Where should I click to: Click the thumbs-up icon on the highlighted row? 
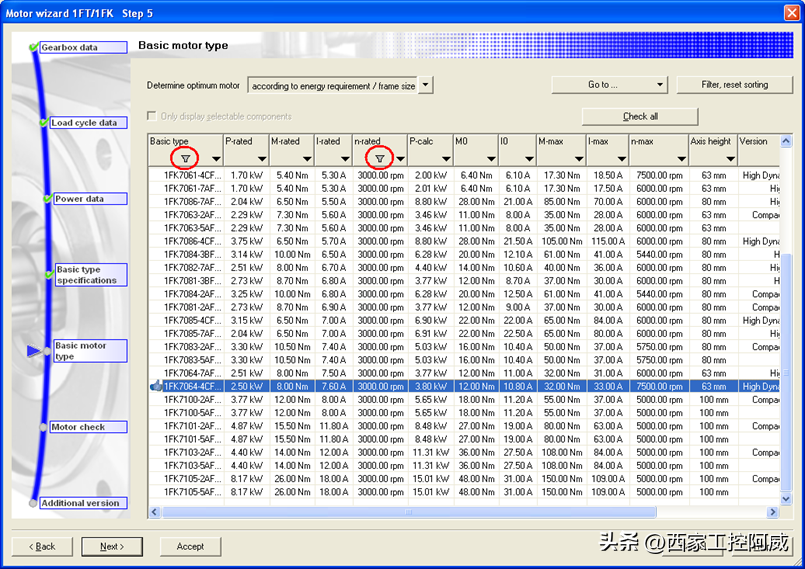coord(156,386)
